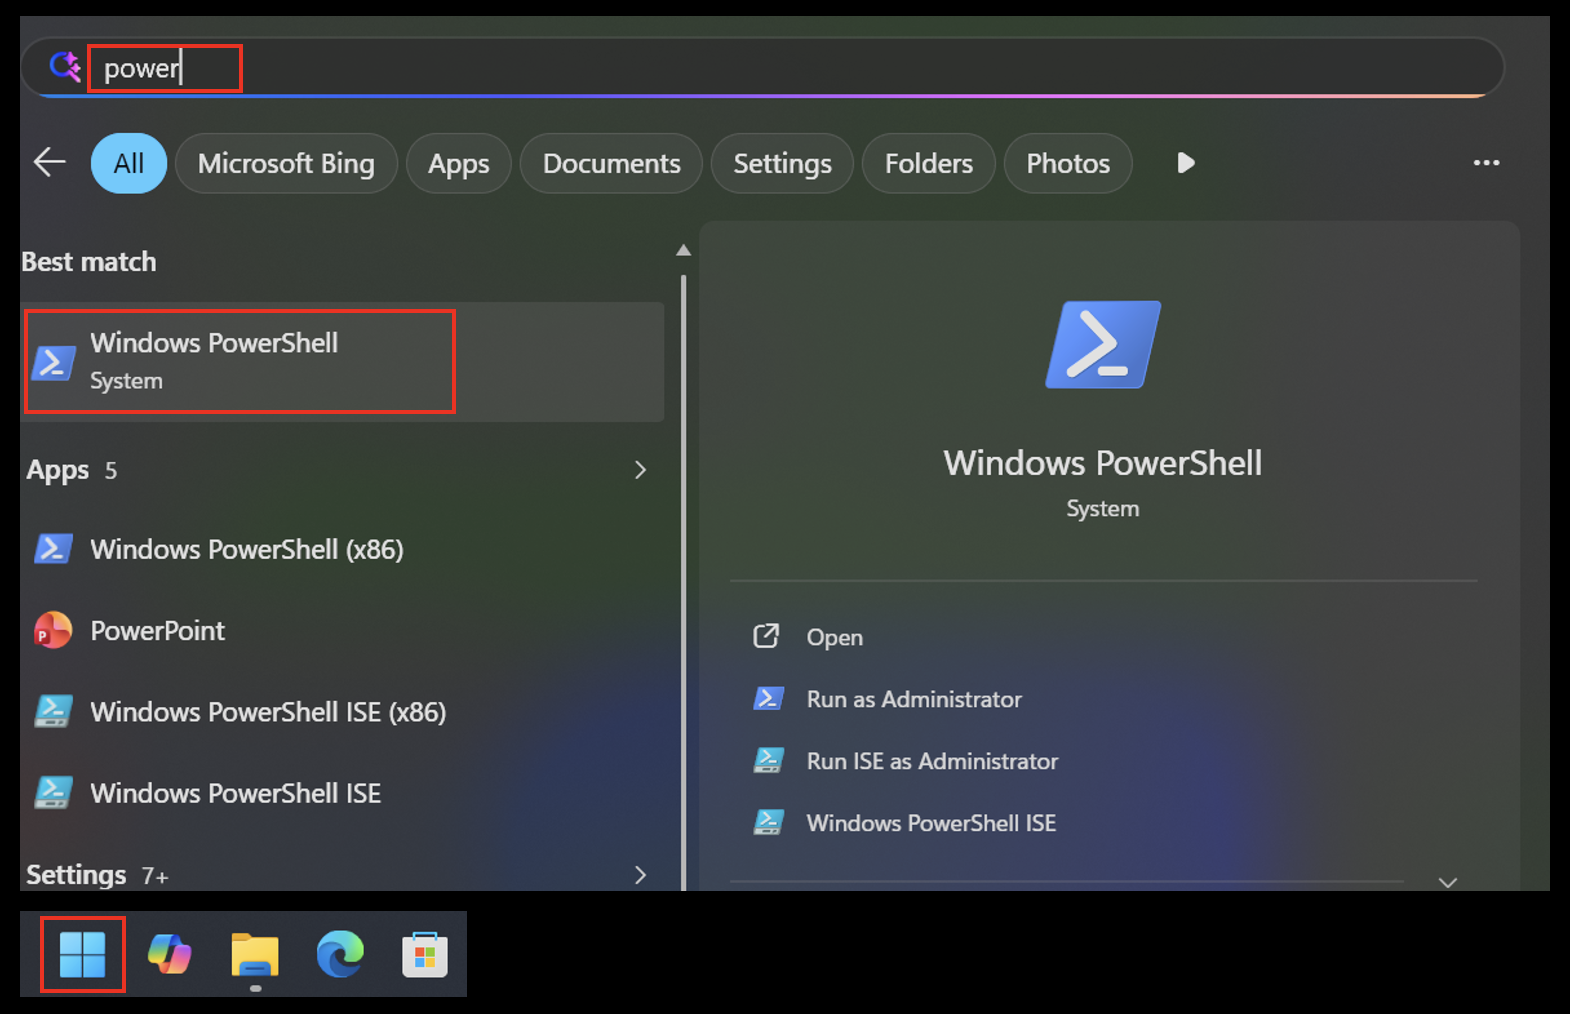
Task: Click the Windows PowerShell (x86) icon
Action: pyautogui.click(x=53, y=549)
